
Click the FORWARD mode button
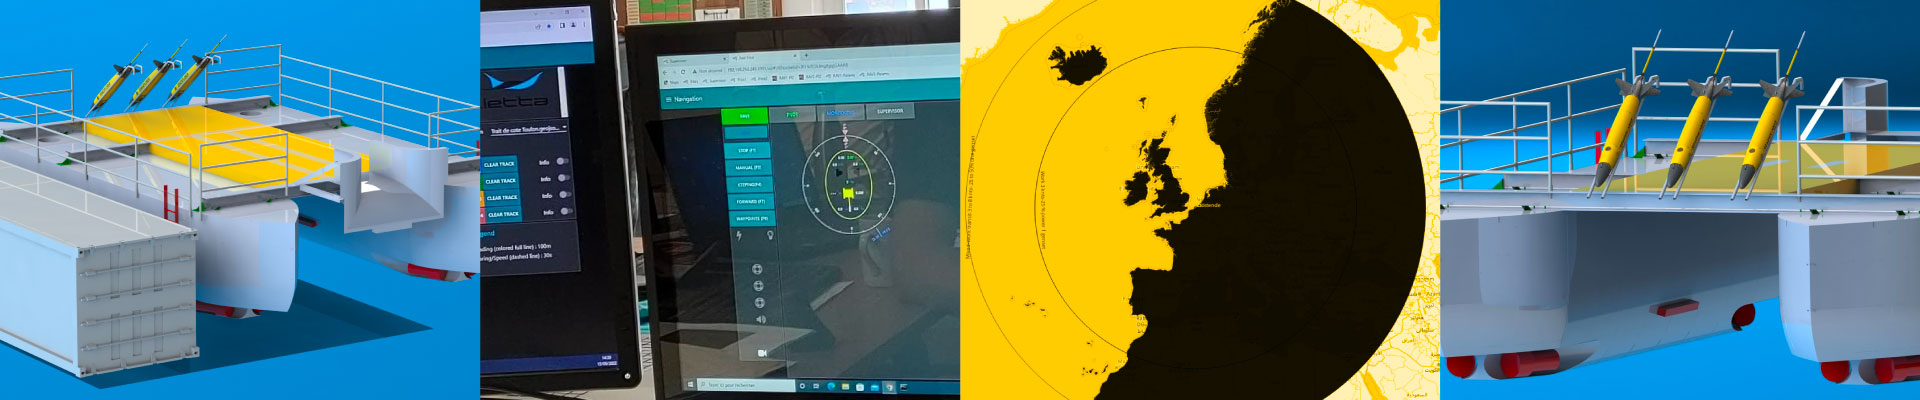pyautogui.click(x=751, y=201)
